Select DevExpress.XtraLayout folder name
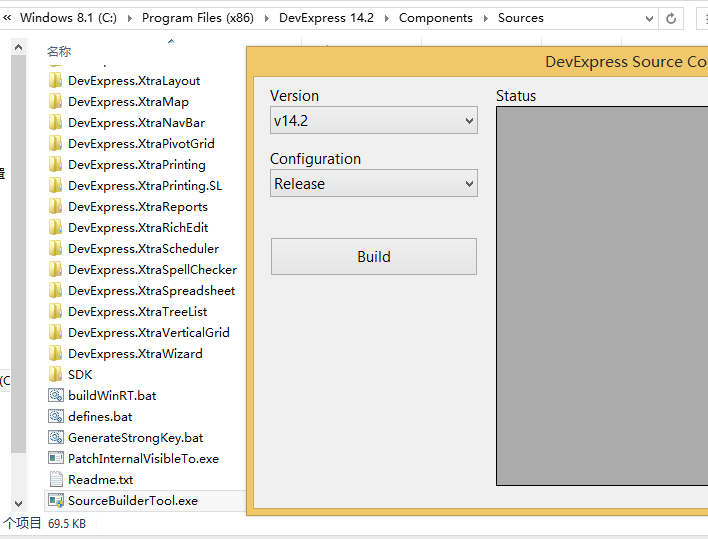This screenshot has width=708, height=539. pos(134,81)
